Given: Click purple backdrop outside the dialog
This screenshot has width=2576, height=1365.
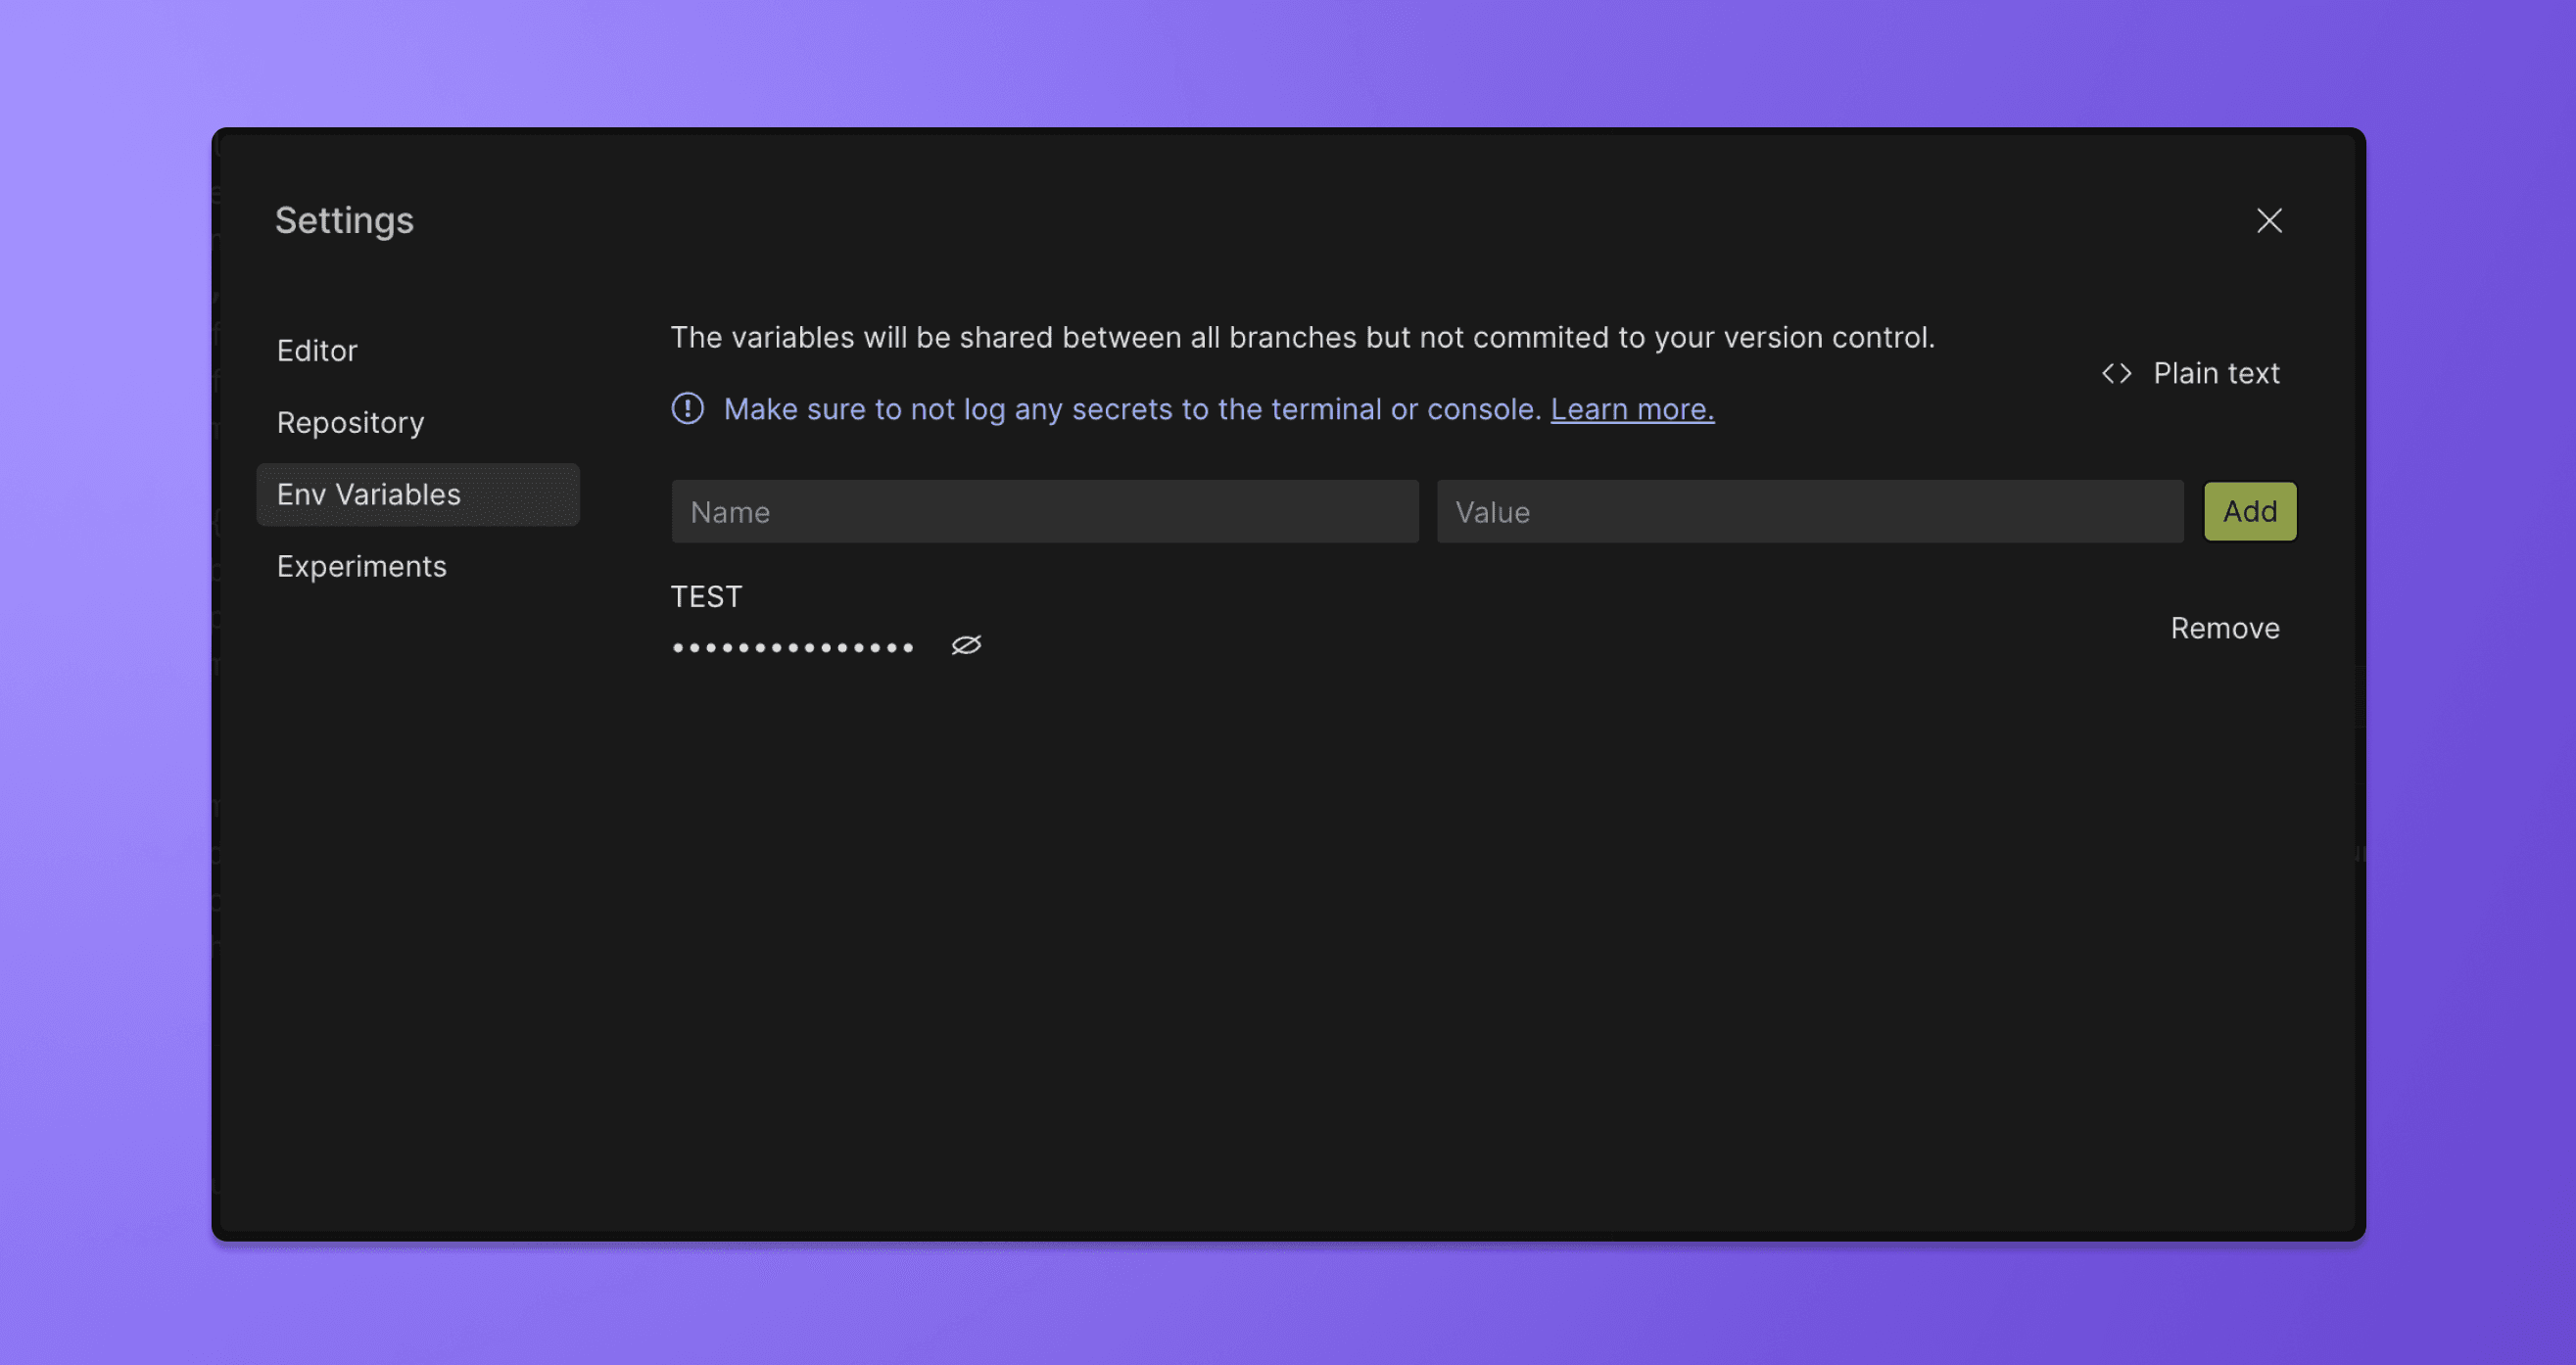Looking at the screenshot, I should [x=100, y=700].
